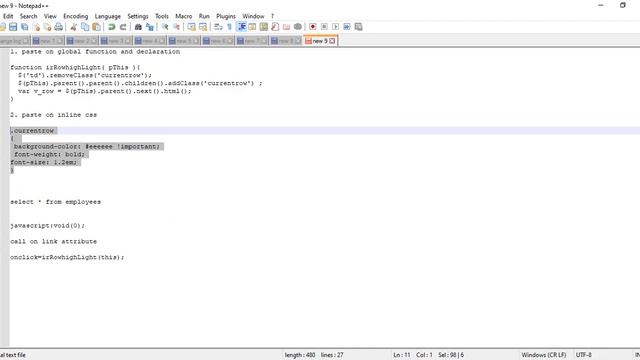Toggle the Function List icon
640x360 pixels.
pyautogui.click(x=275, y=27)
